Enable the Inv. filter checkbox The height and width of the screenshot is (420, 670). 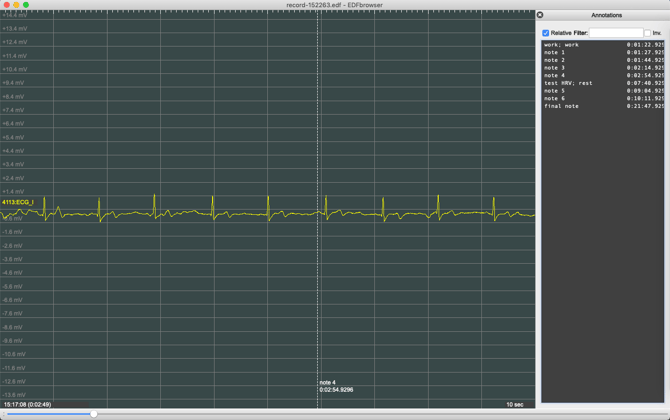click(x=648, y=33)
